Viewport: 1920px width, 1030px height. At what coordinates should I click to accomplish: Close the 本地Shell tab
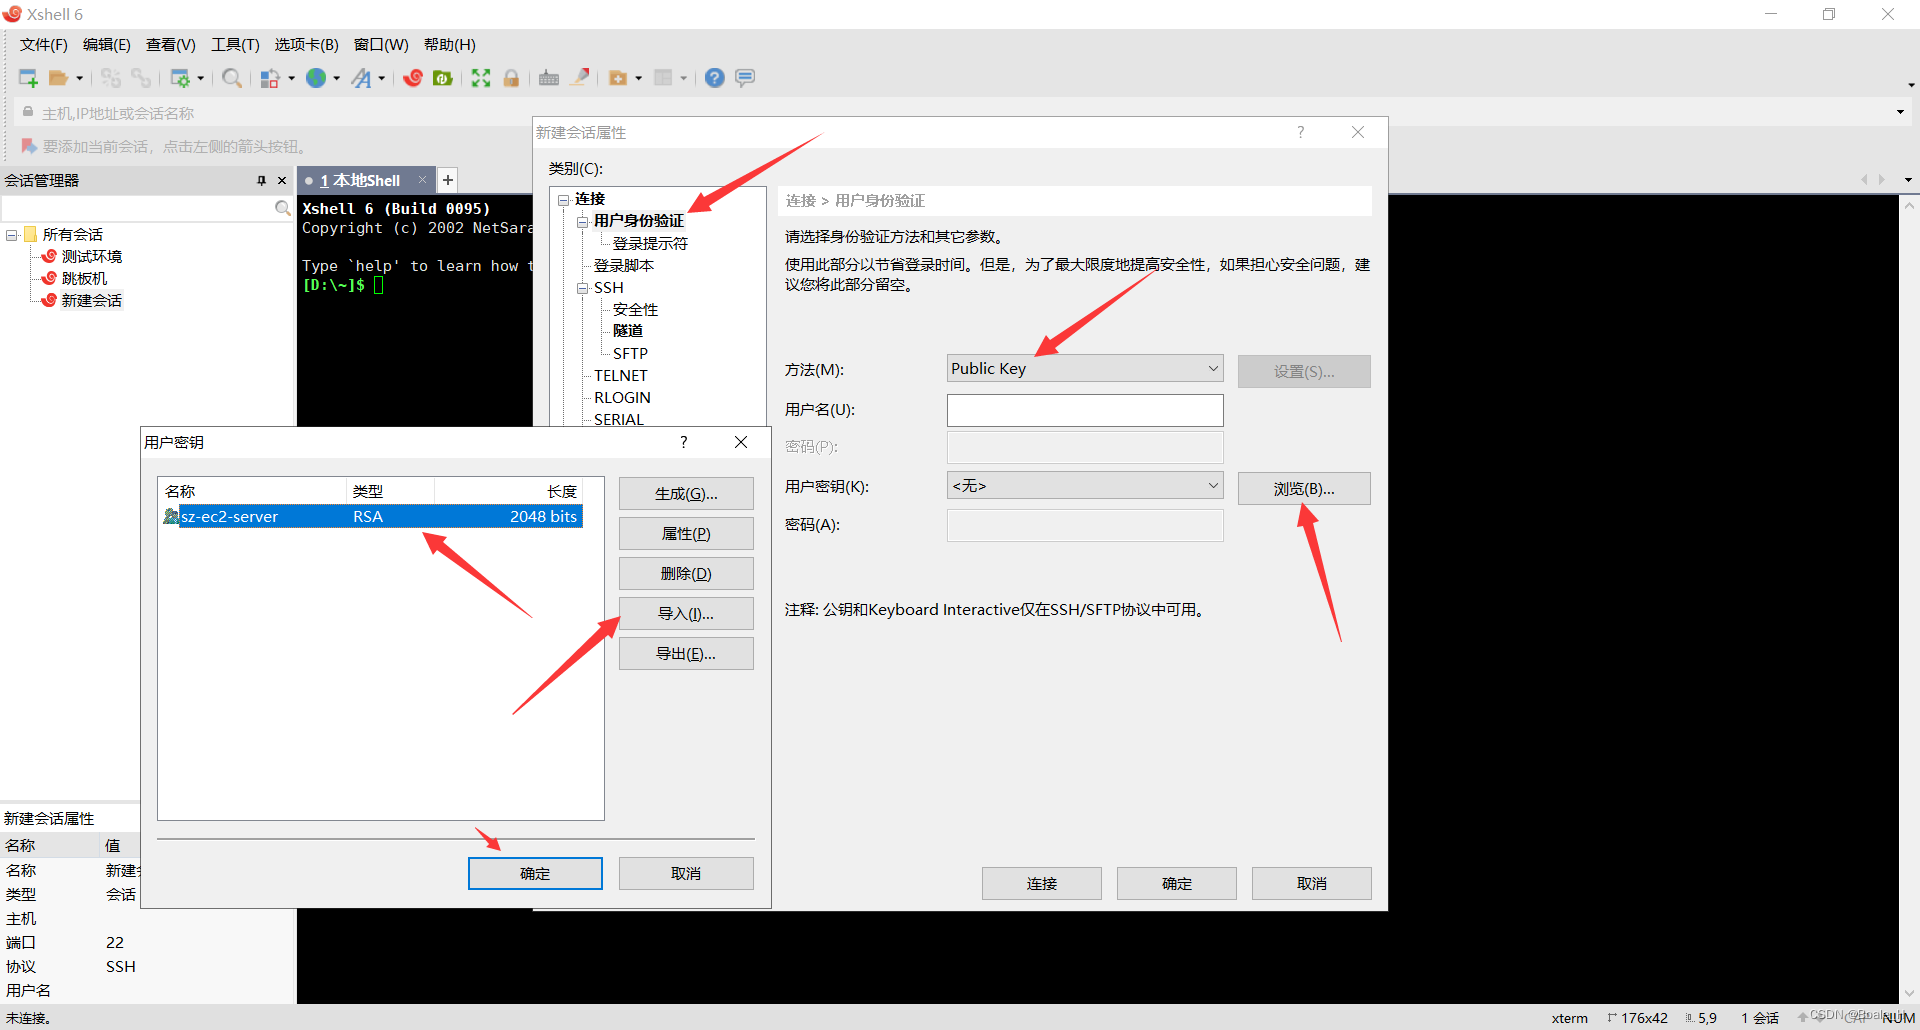pos(423,180)
